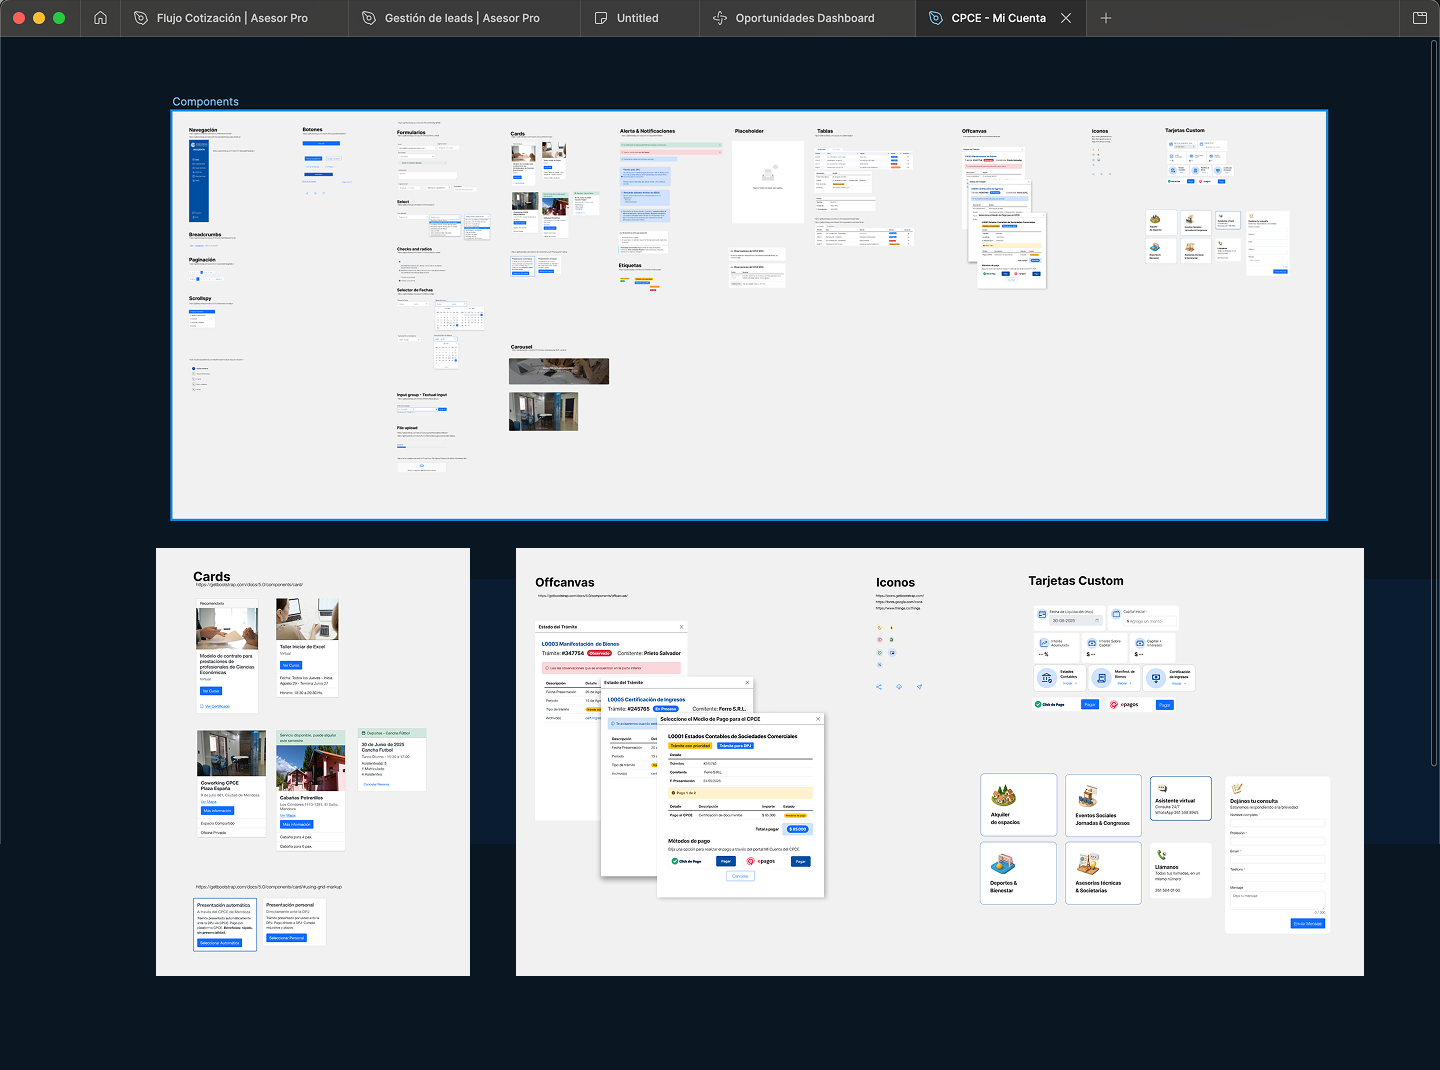This screenshot has width=1440, height=1070.
Task: Click the Enviar Mensaje button
Action: click(x=1307, y=924)
